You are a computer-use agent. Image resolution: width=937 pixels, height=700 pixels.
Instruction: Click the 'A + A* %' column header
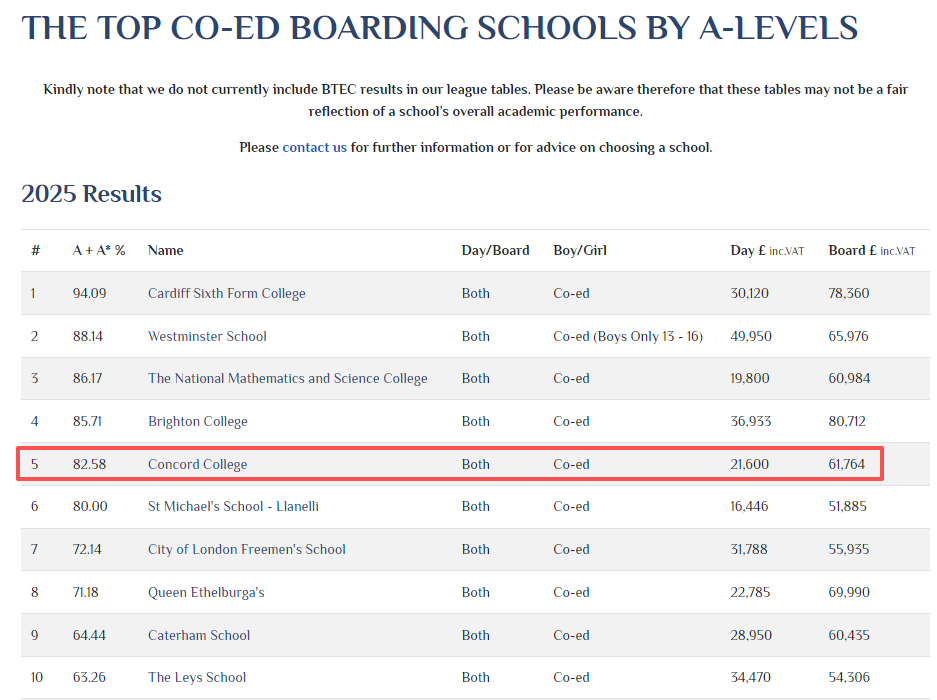(x=99, y=250)
